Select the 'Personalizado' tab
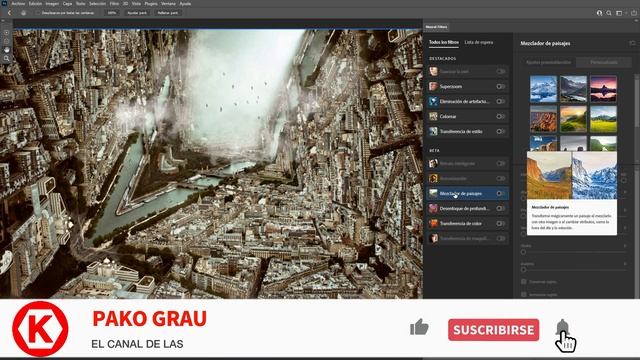The height and width of the screenshot is (360, 640). point(604,62)
